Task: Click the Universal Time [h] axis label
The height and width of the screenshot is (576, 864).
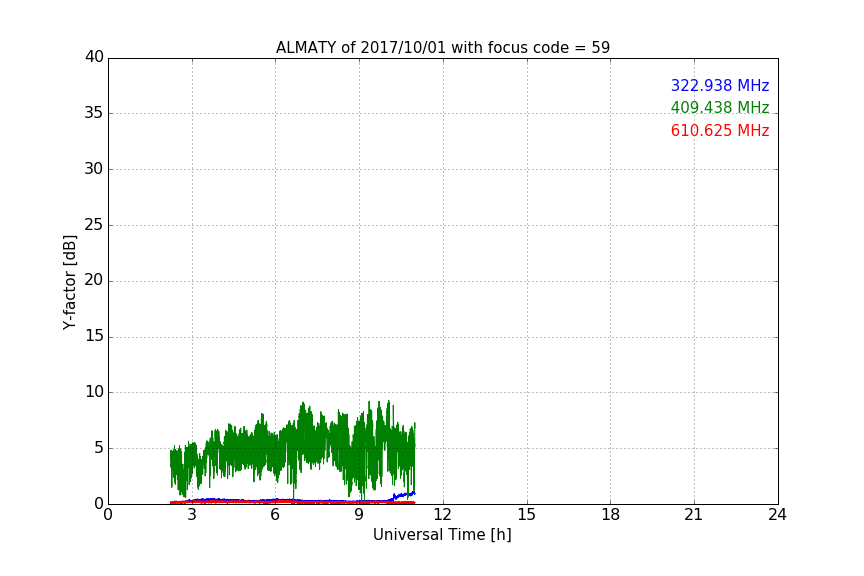Action: click(x=442, y=535)
